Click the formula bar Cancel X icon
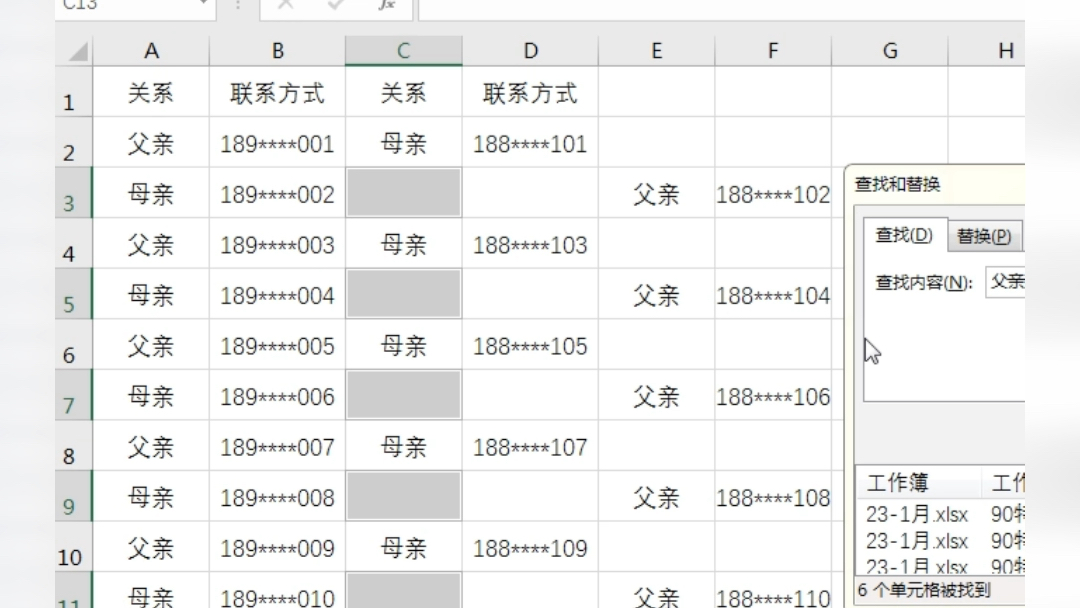The width and height of the screenshot is (1080, 608). pyautogui.click(x=285, y=6)
